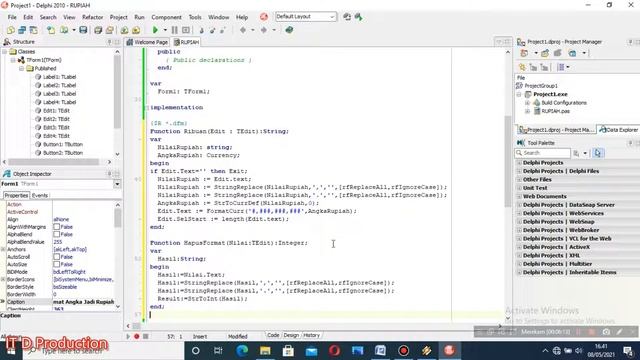640x360 pixels.
Task: Open the Object Inspector Form1 component dropdown
Action: coord(117,184)
